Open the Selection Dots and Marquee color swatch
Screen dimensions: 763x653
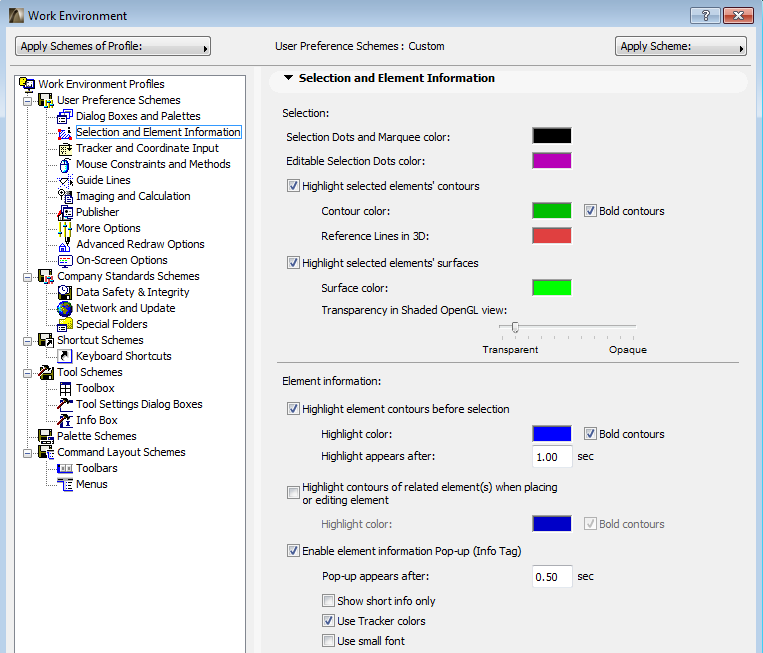pos(552,136)
